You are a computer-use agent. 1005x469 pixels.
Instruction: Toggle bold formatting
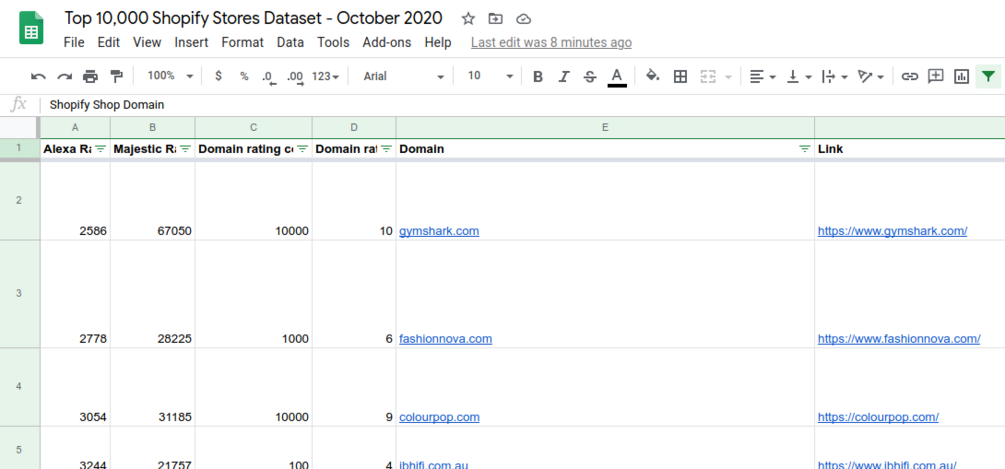coord(538,77)
